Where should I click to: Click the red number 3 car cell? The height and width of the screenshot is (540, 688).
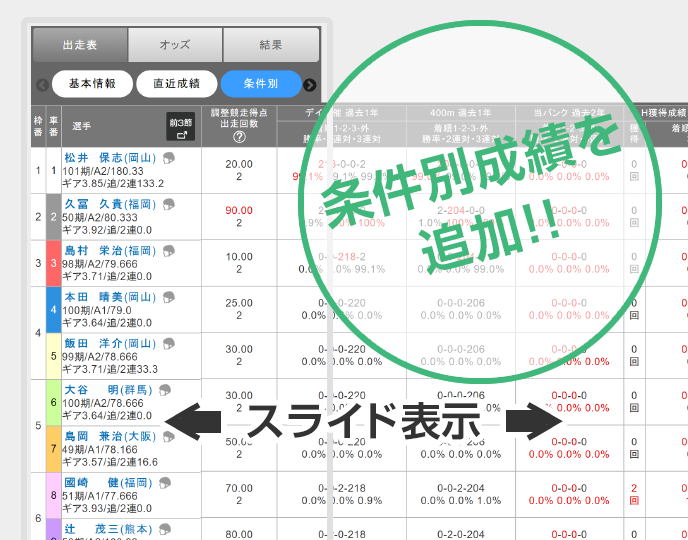(x=53, y=263)
